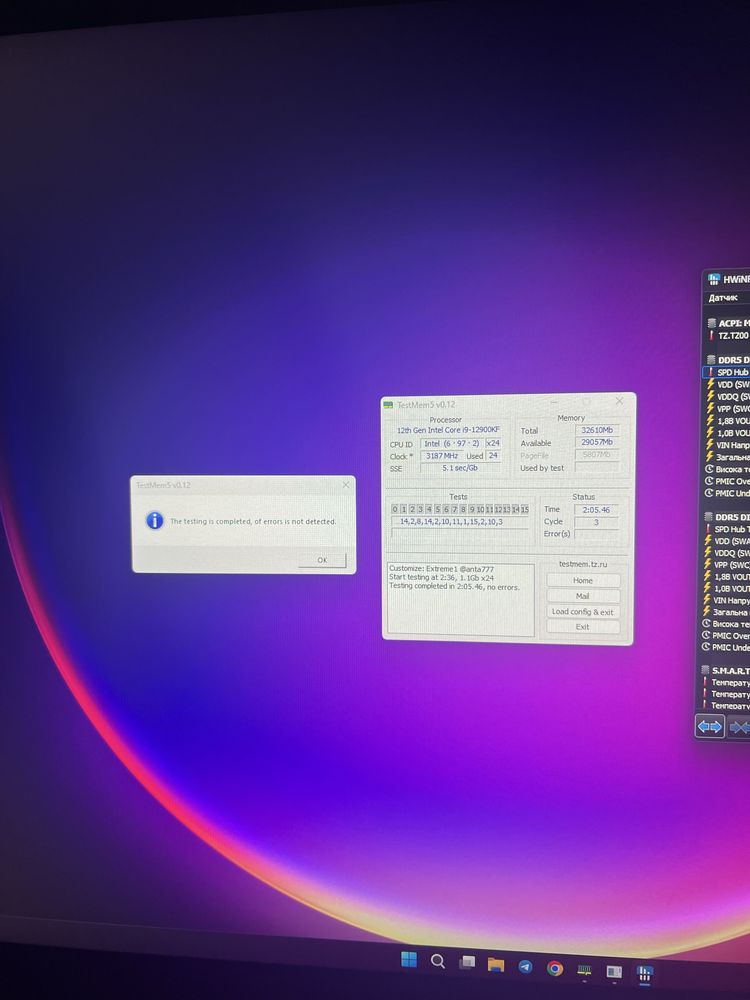Screen dimensions: 750x1000
Task: Click the thermometer icon beside TZ.TZ00
Action: click(x=712, y=335)
